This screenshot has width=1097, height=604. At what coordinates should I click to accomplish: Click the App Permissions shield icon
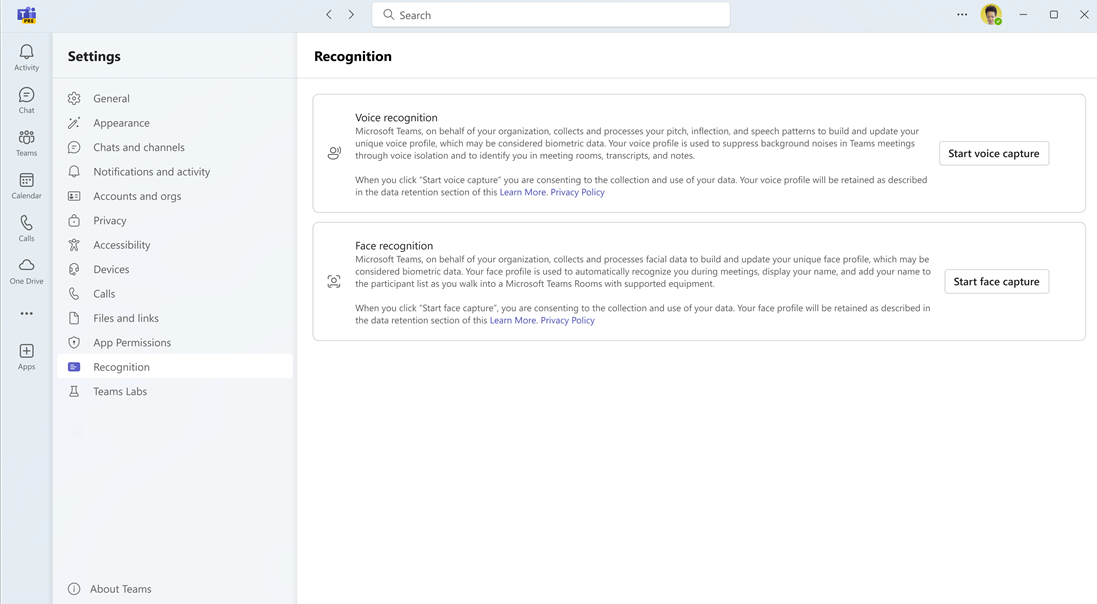pyautogui.click(x=74, y=343)
